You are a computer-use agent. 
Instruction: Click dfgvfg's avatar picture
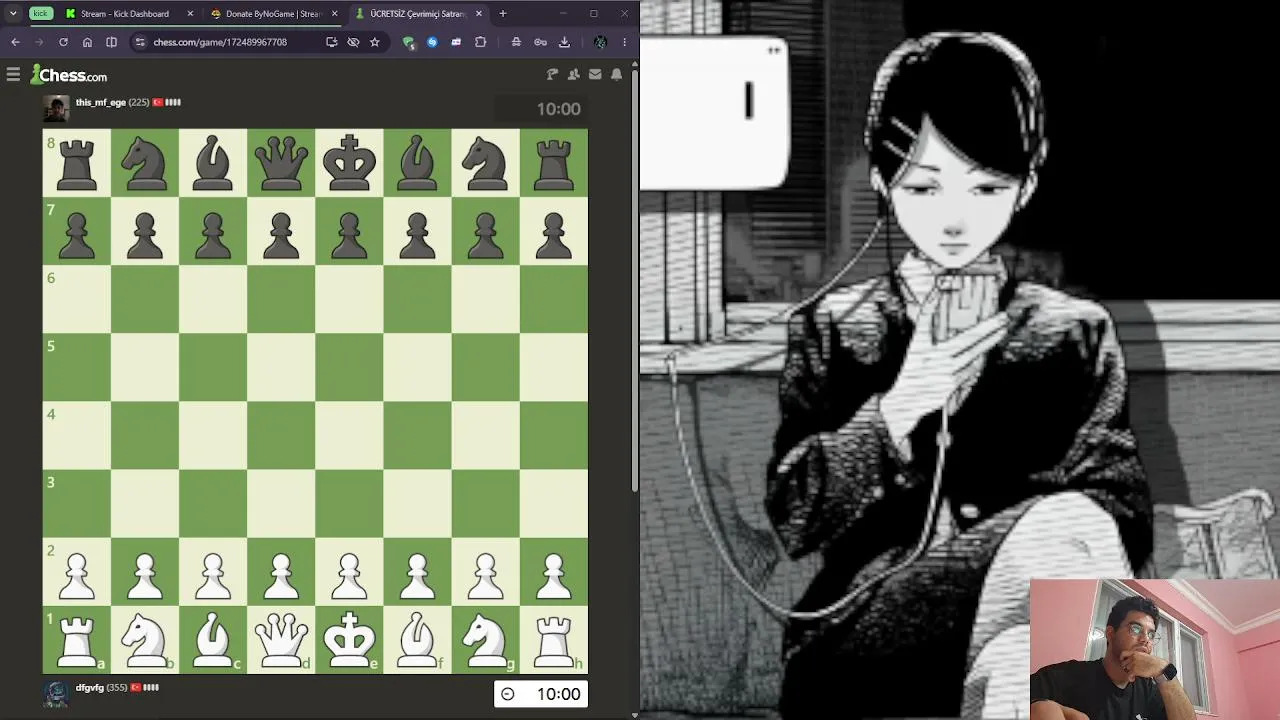pos(56,694)
